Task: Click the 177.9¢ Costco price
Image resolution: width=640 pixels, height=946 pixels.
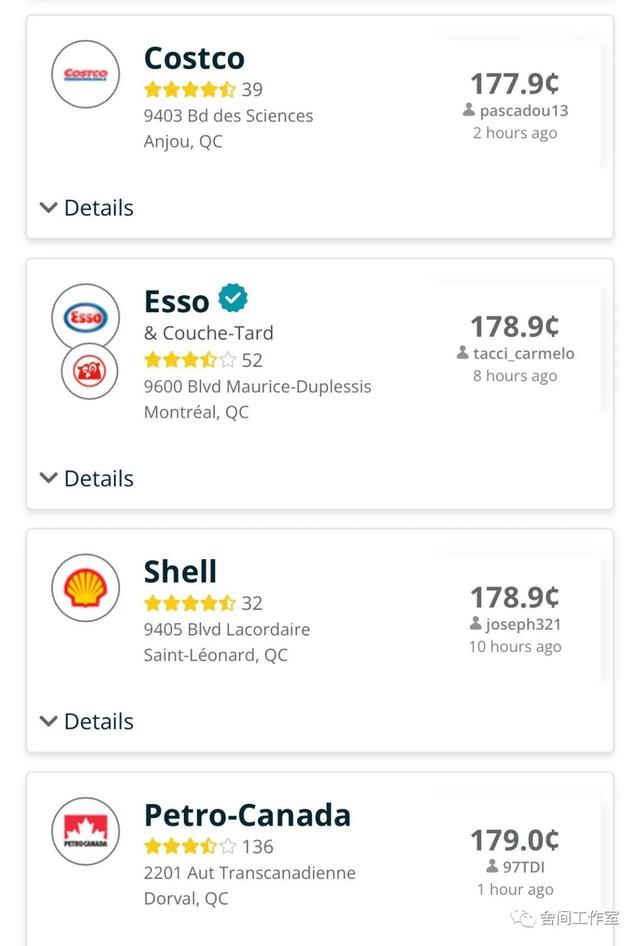Action: pos(514,83)
